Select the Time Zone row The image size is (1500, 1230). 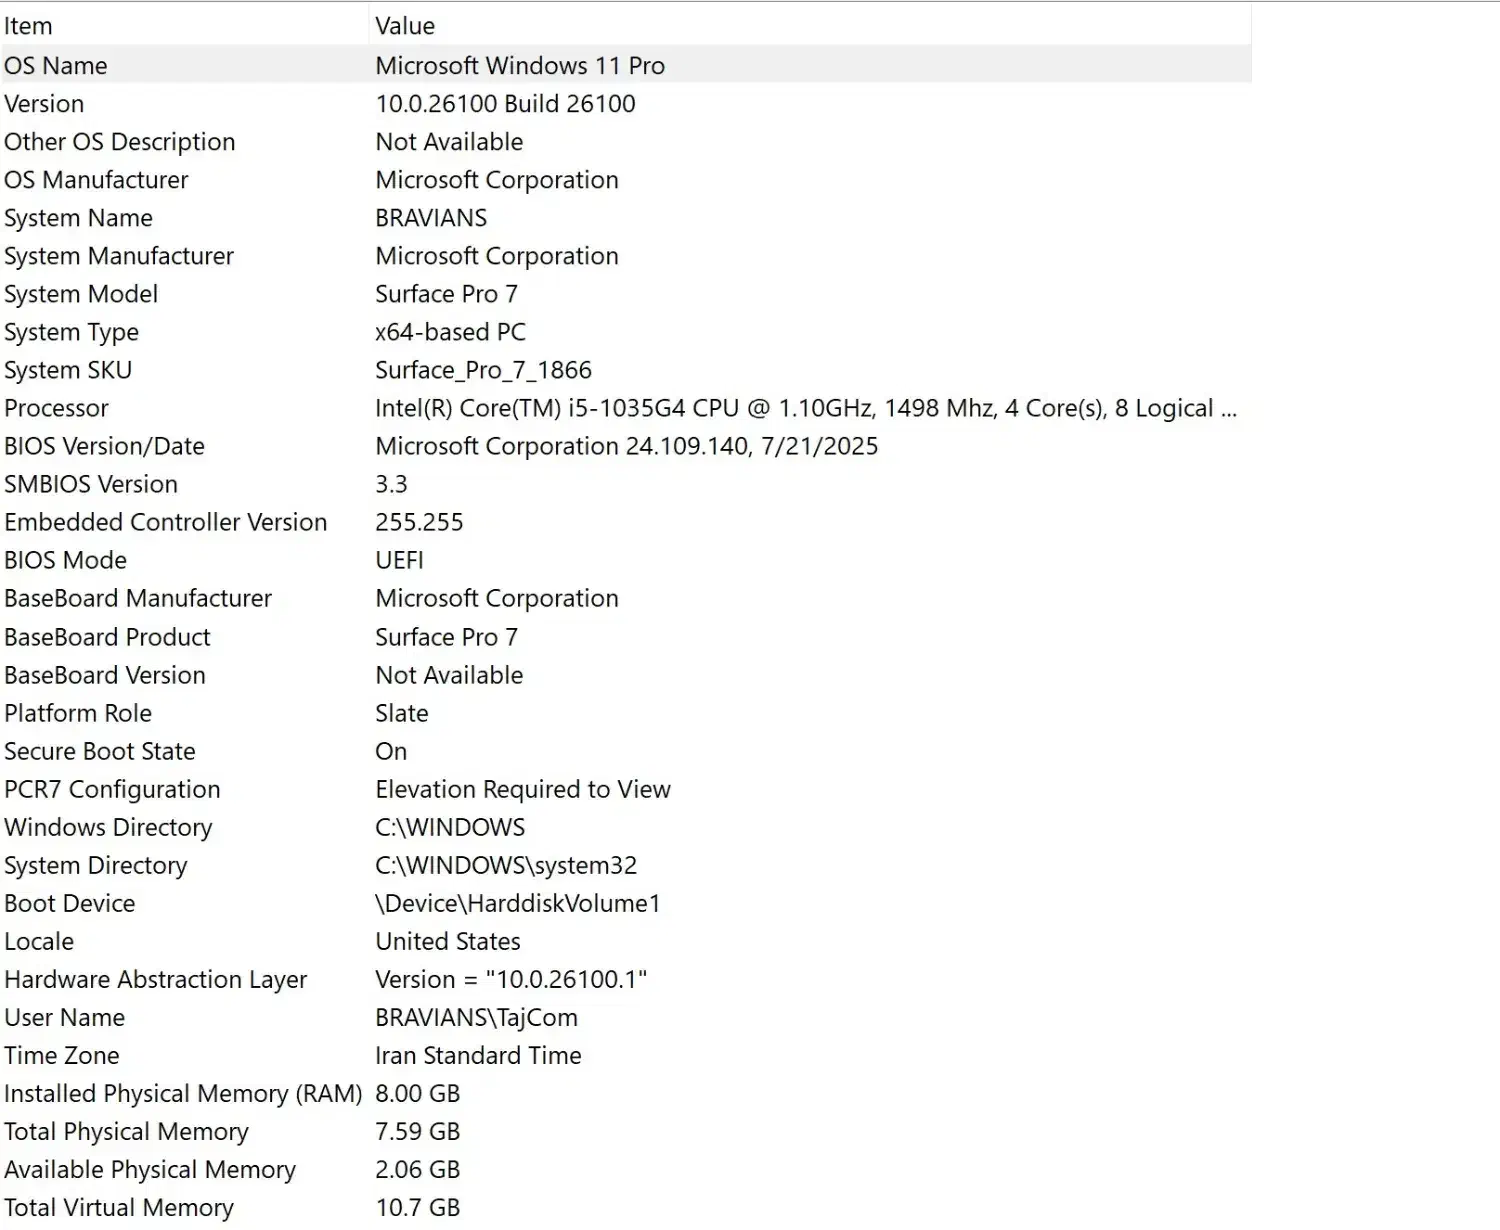pos(61,1055)
